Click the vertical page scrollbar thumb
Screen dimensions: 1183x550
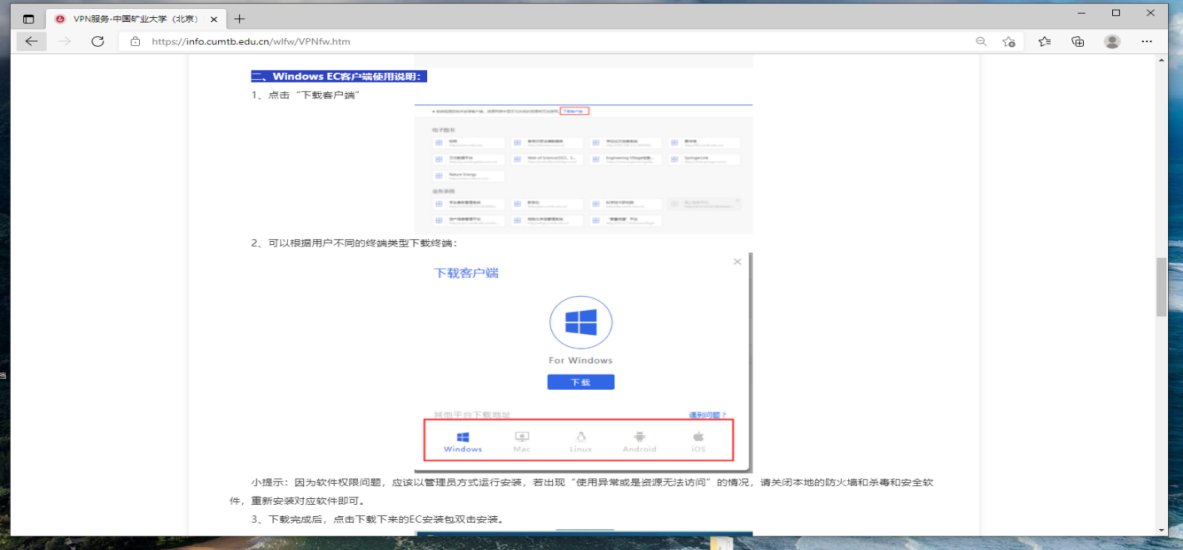click(1161, 286)
